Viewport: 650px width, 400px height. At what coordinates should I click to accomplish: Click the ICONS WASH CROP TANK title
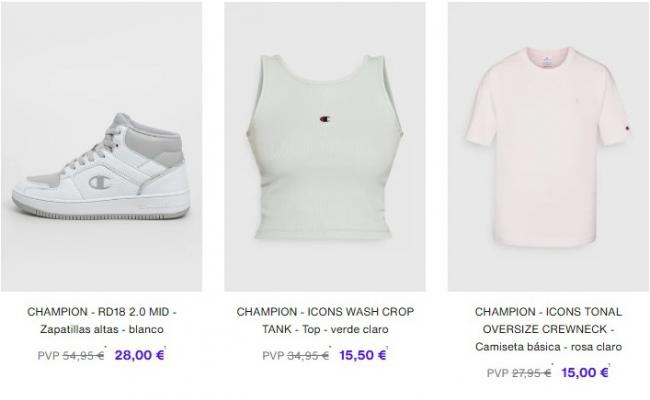point(325,320)
